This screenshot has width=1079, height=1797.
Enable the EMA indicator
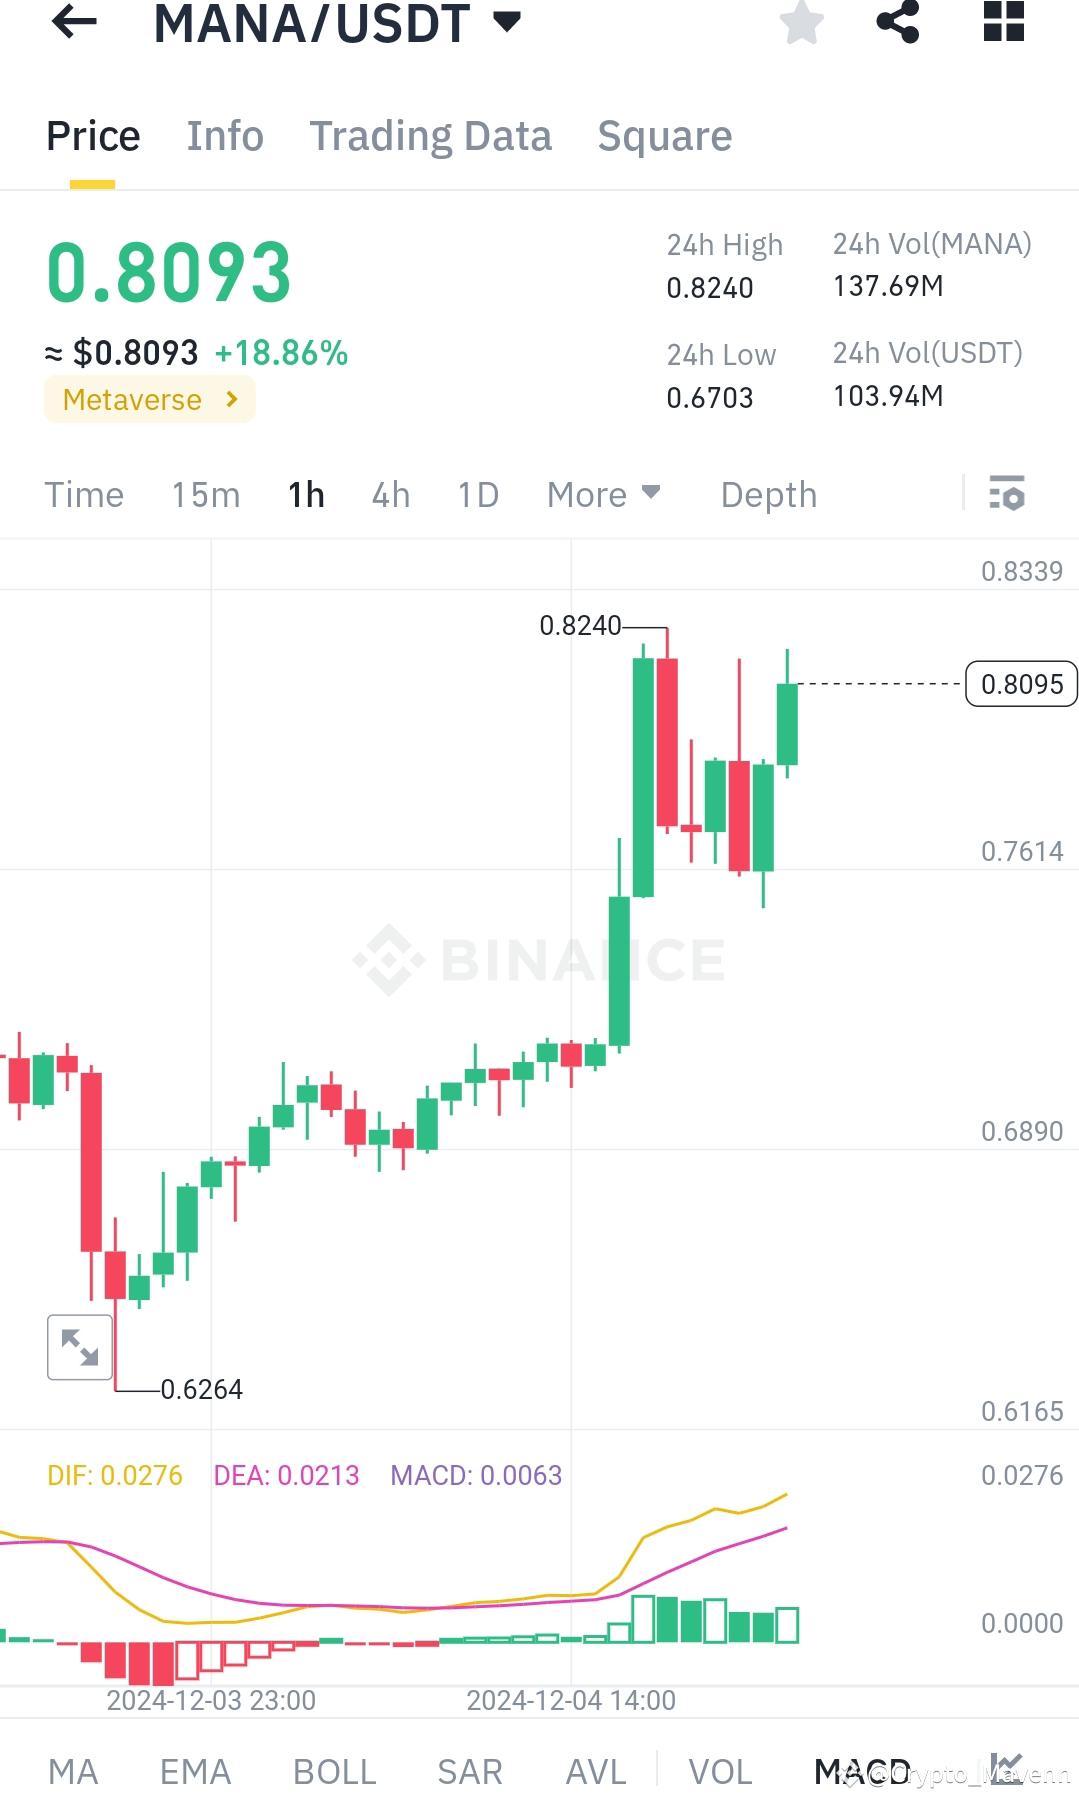click(195, 1770)
